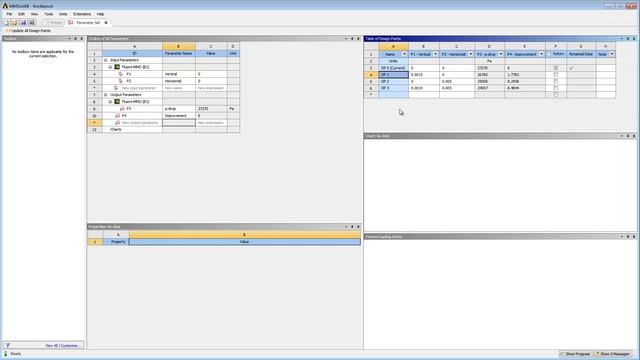Screen dimensions: 640x360
Task: Pin the Outline of All Parameters panel
Action: [x=352, y=39]
